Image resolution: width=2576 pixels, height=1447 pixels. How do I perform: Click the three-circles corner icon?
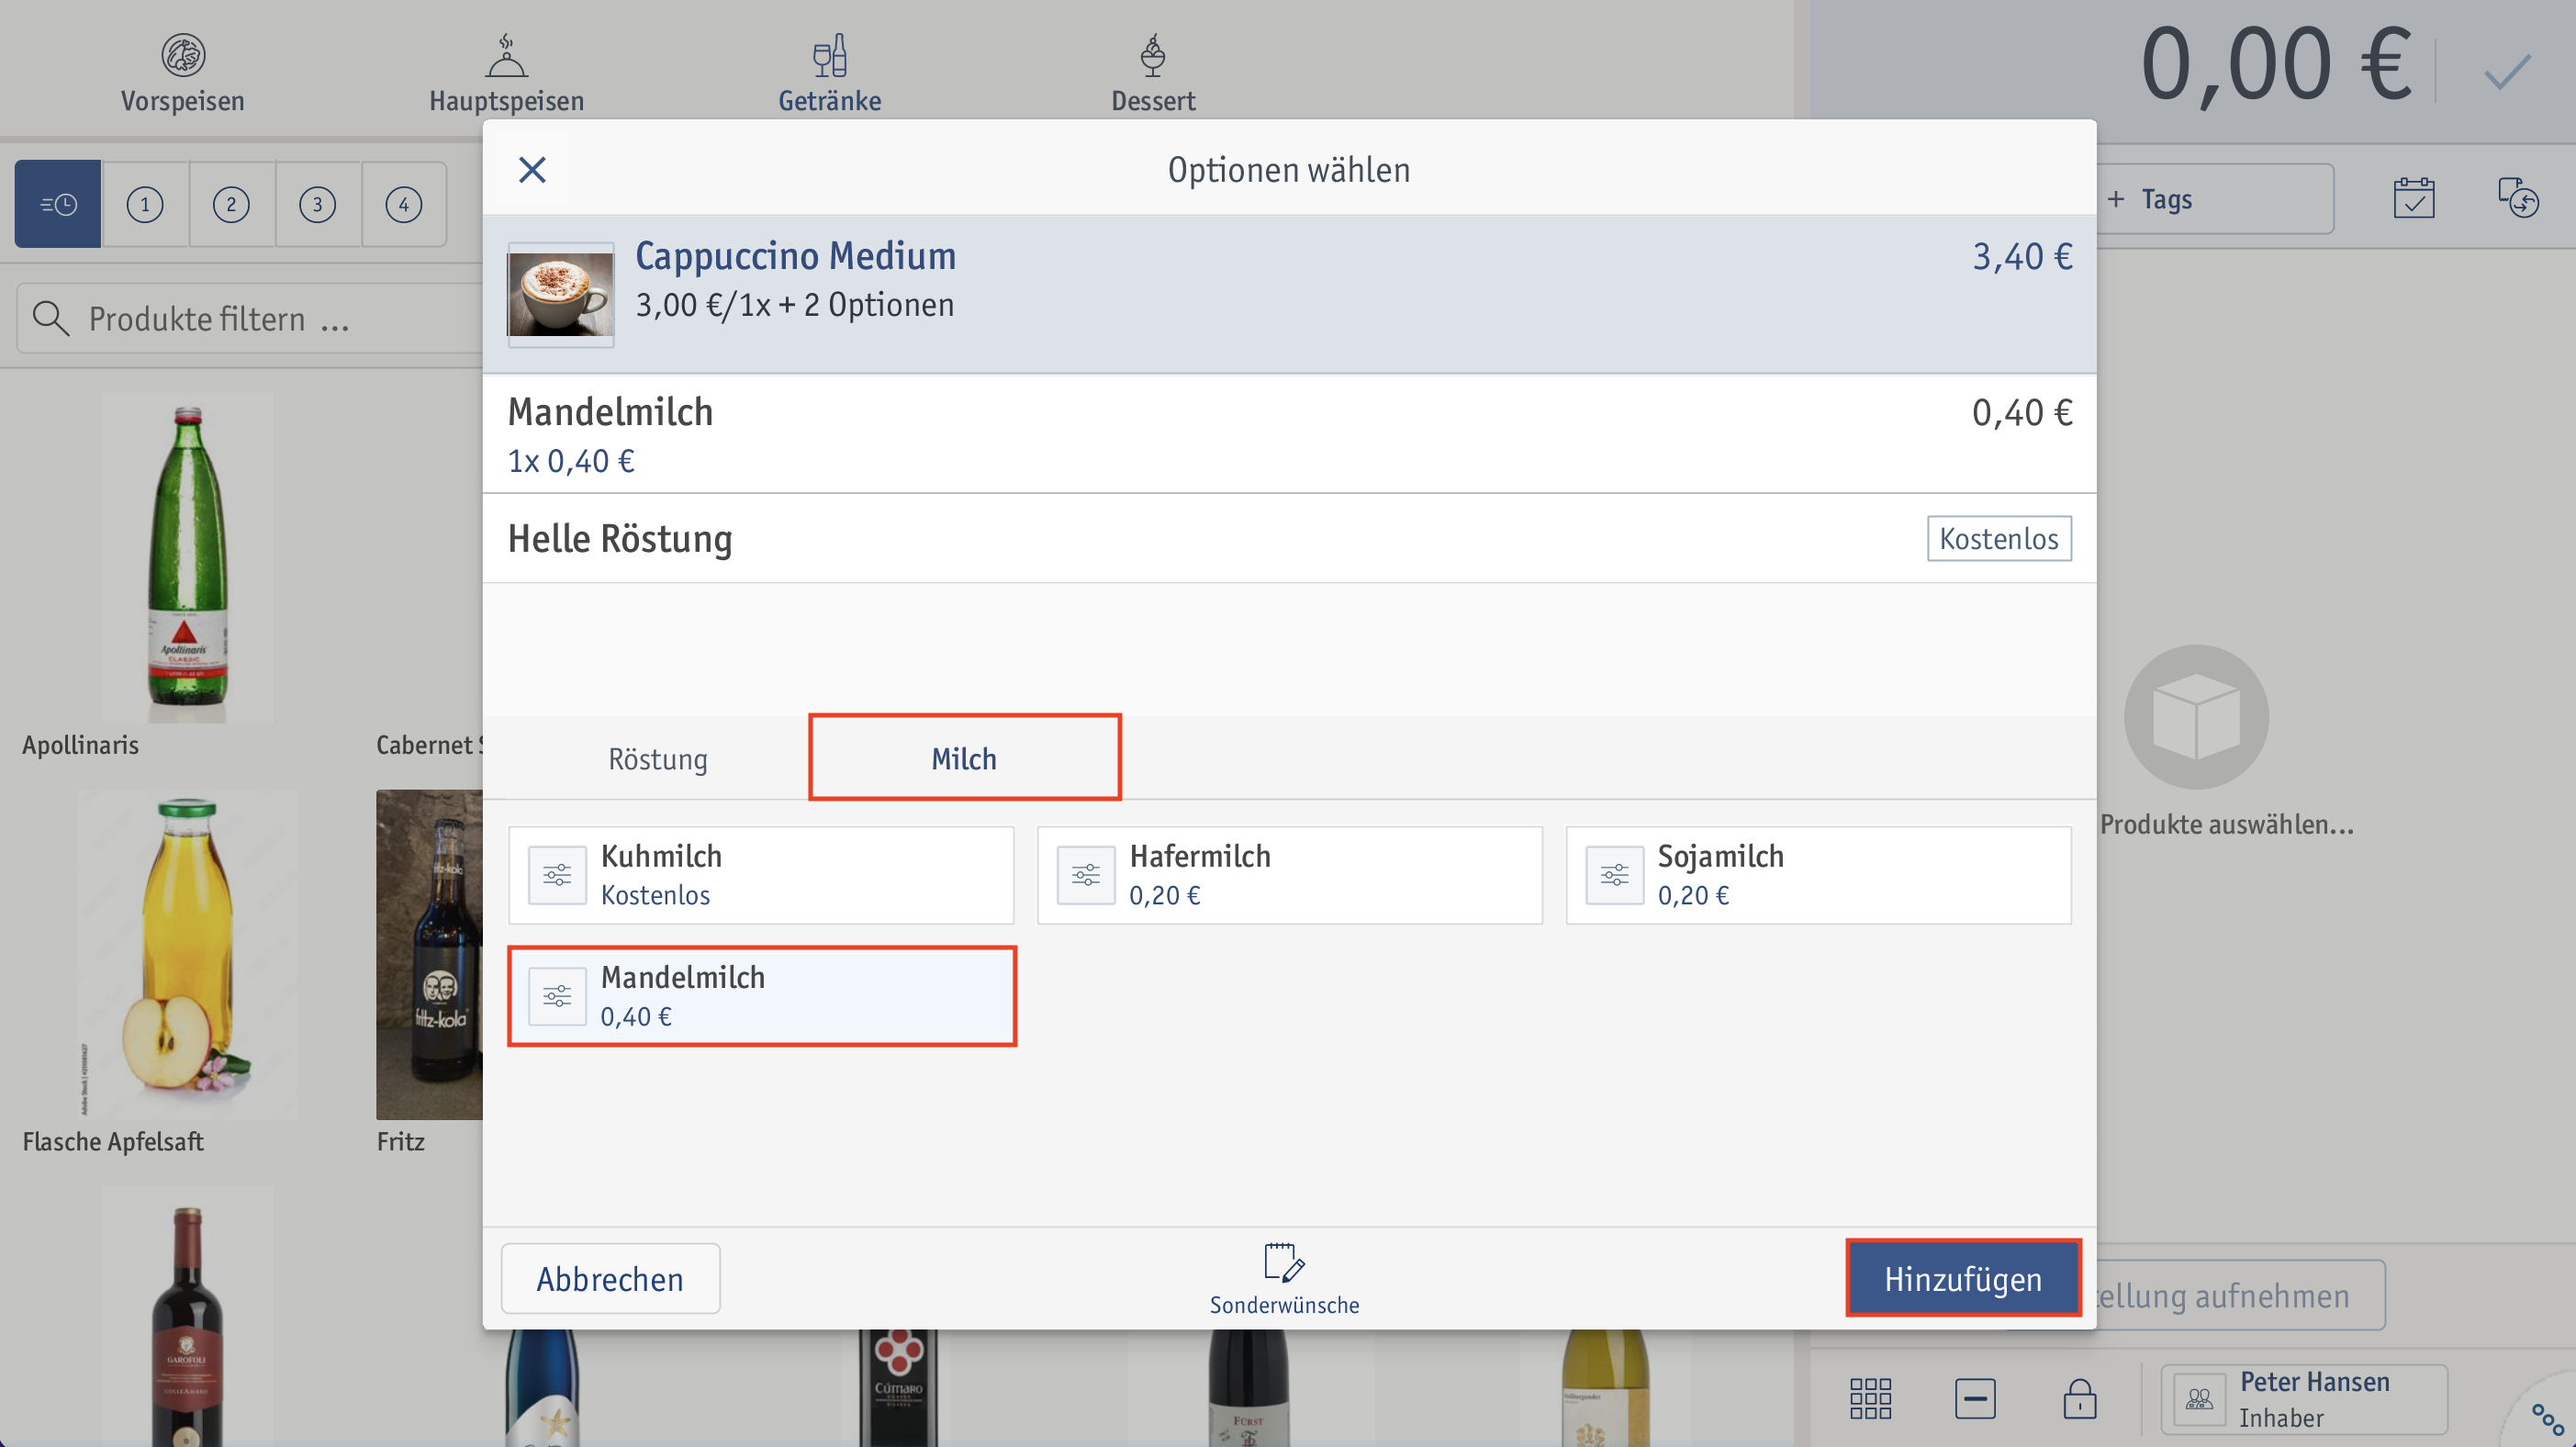2547,1418
